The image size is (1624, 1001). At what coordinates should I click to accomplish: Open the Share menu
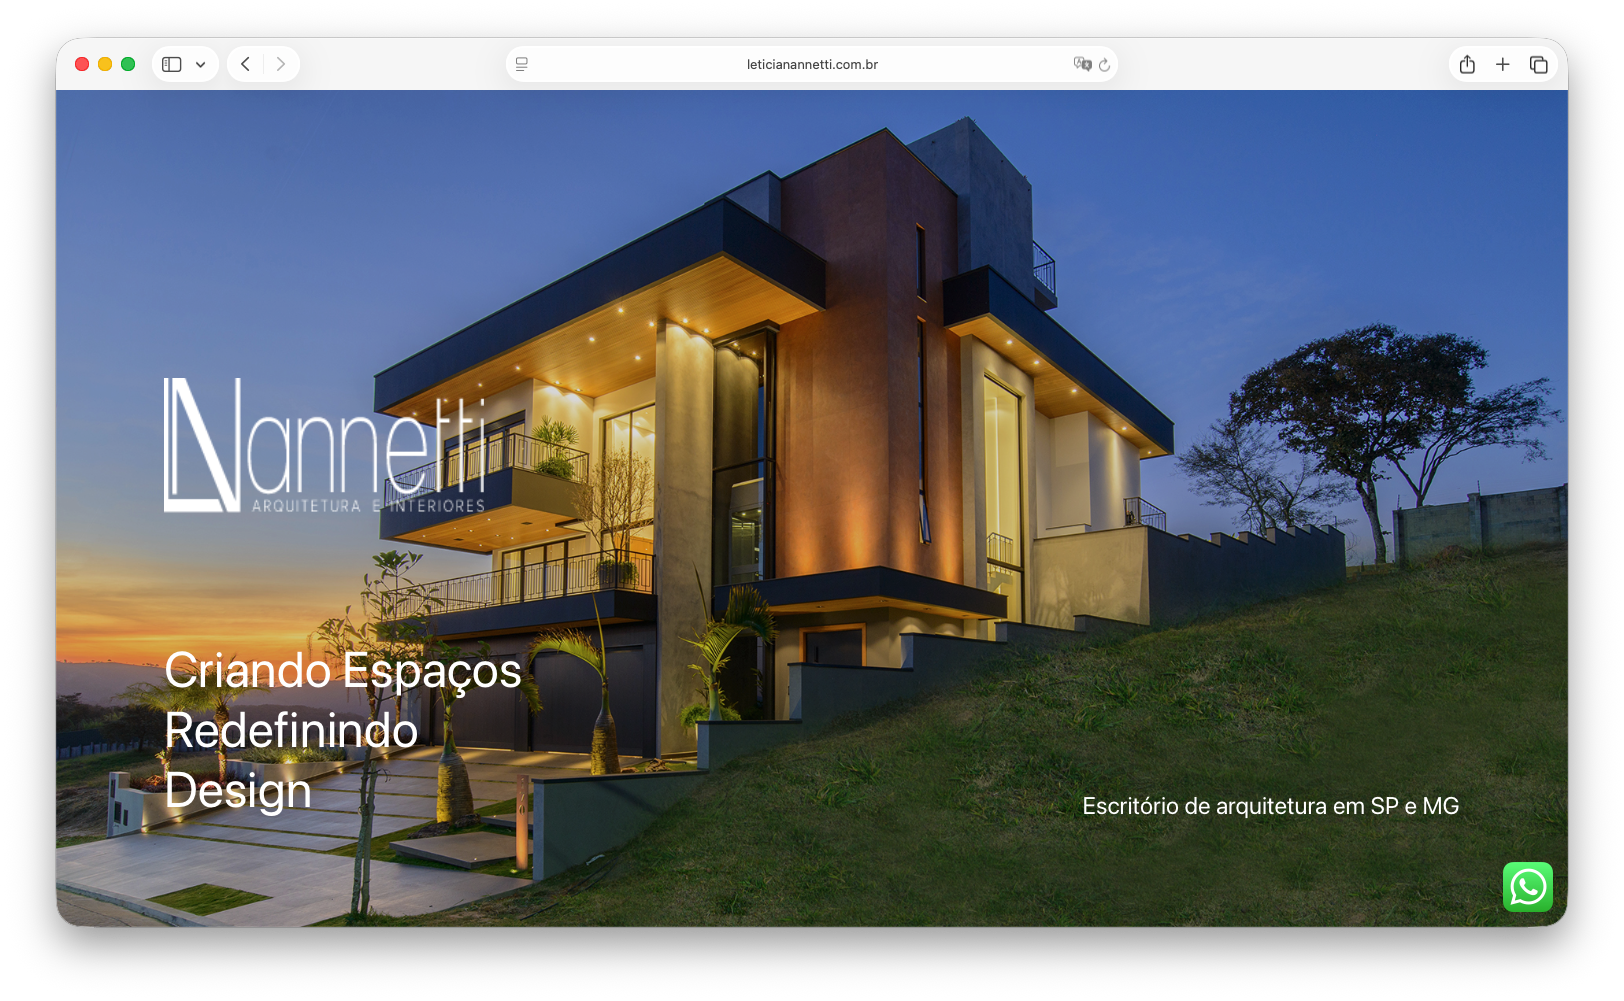click(1467, 64)
